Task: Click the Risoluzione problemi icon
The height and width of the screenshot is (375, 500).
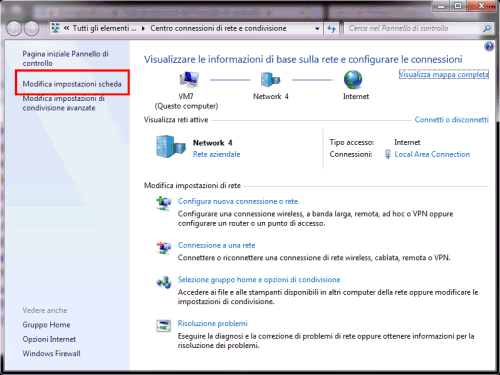Action: coord(163,326)
